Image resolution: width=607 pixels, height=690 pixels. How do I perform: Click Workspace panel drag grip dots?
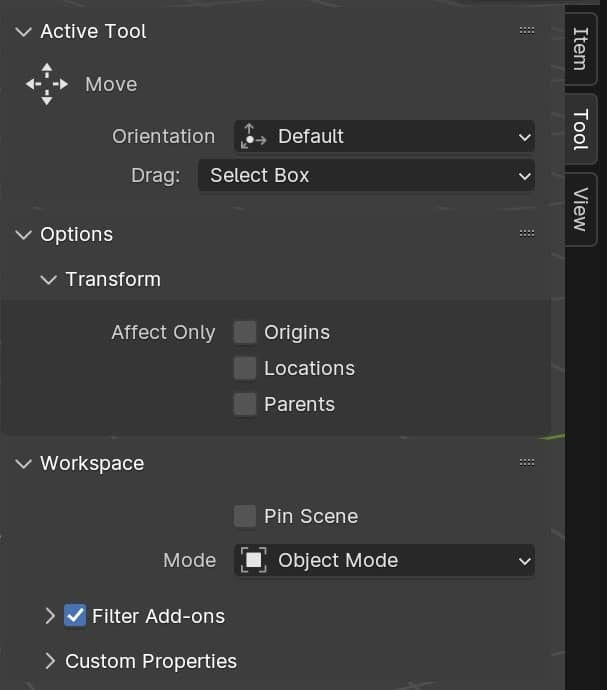coord(527,463)
